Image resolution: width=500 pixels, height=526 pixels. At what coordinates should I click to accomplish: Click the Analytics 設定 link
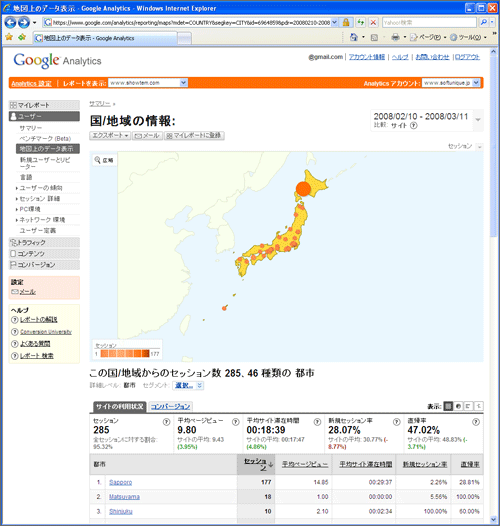coord(31,84)
